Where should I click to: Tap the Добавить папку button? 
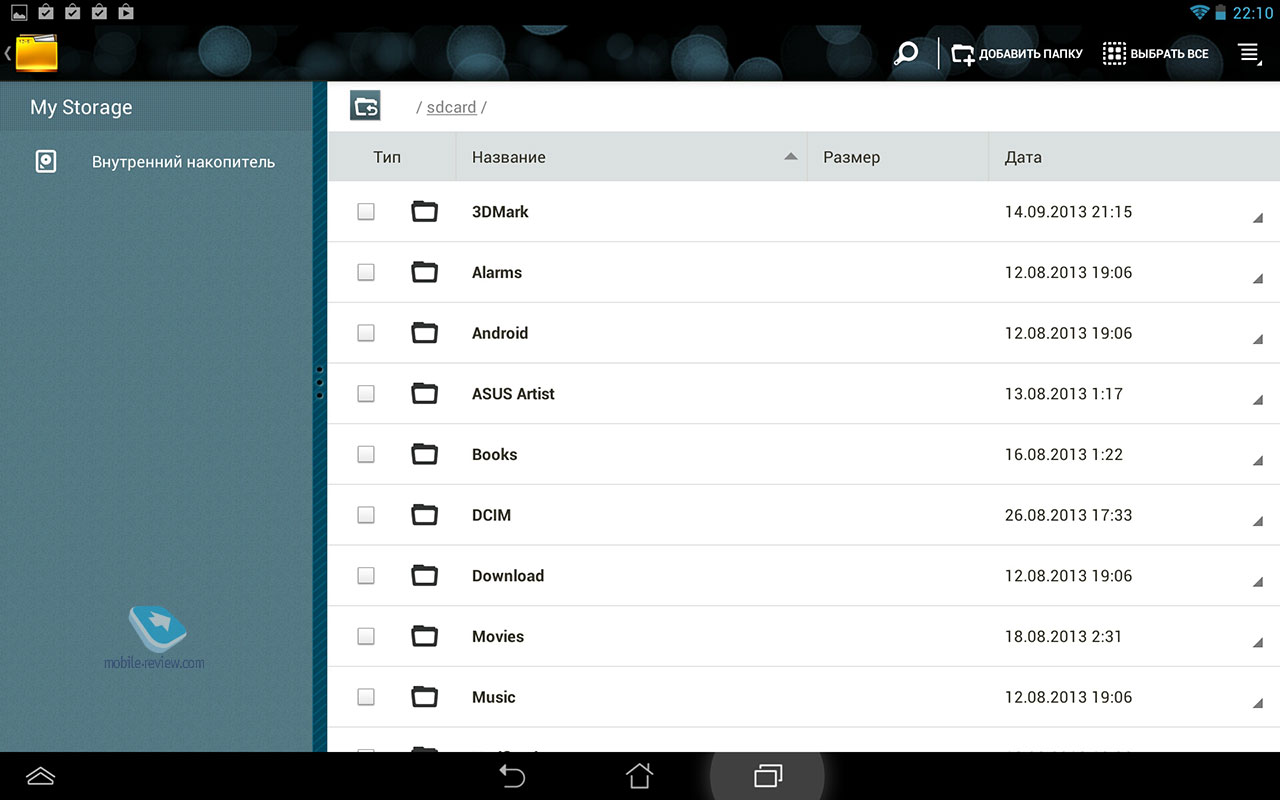tap(1017, 54)
